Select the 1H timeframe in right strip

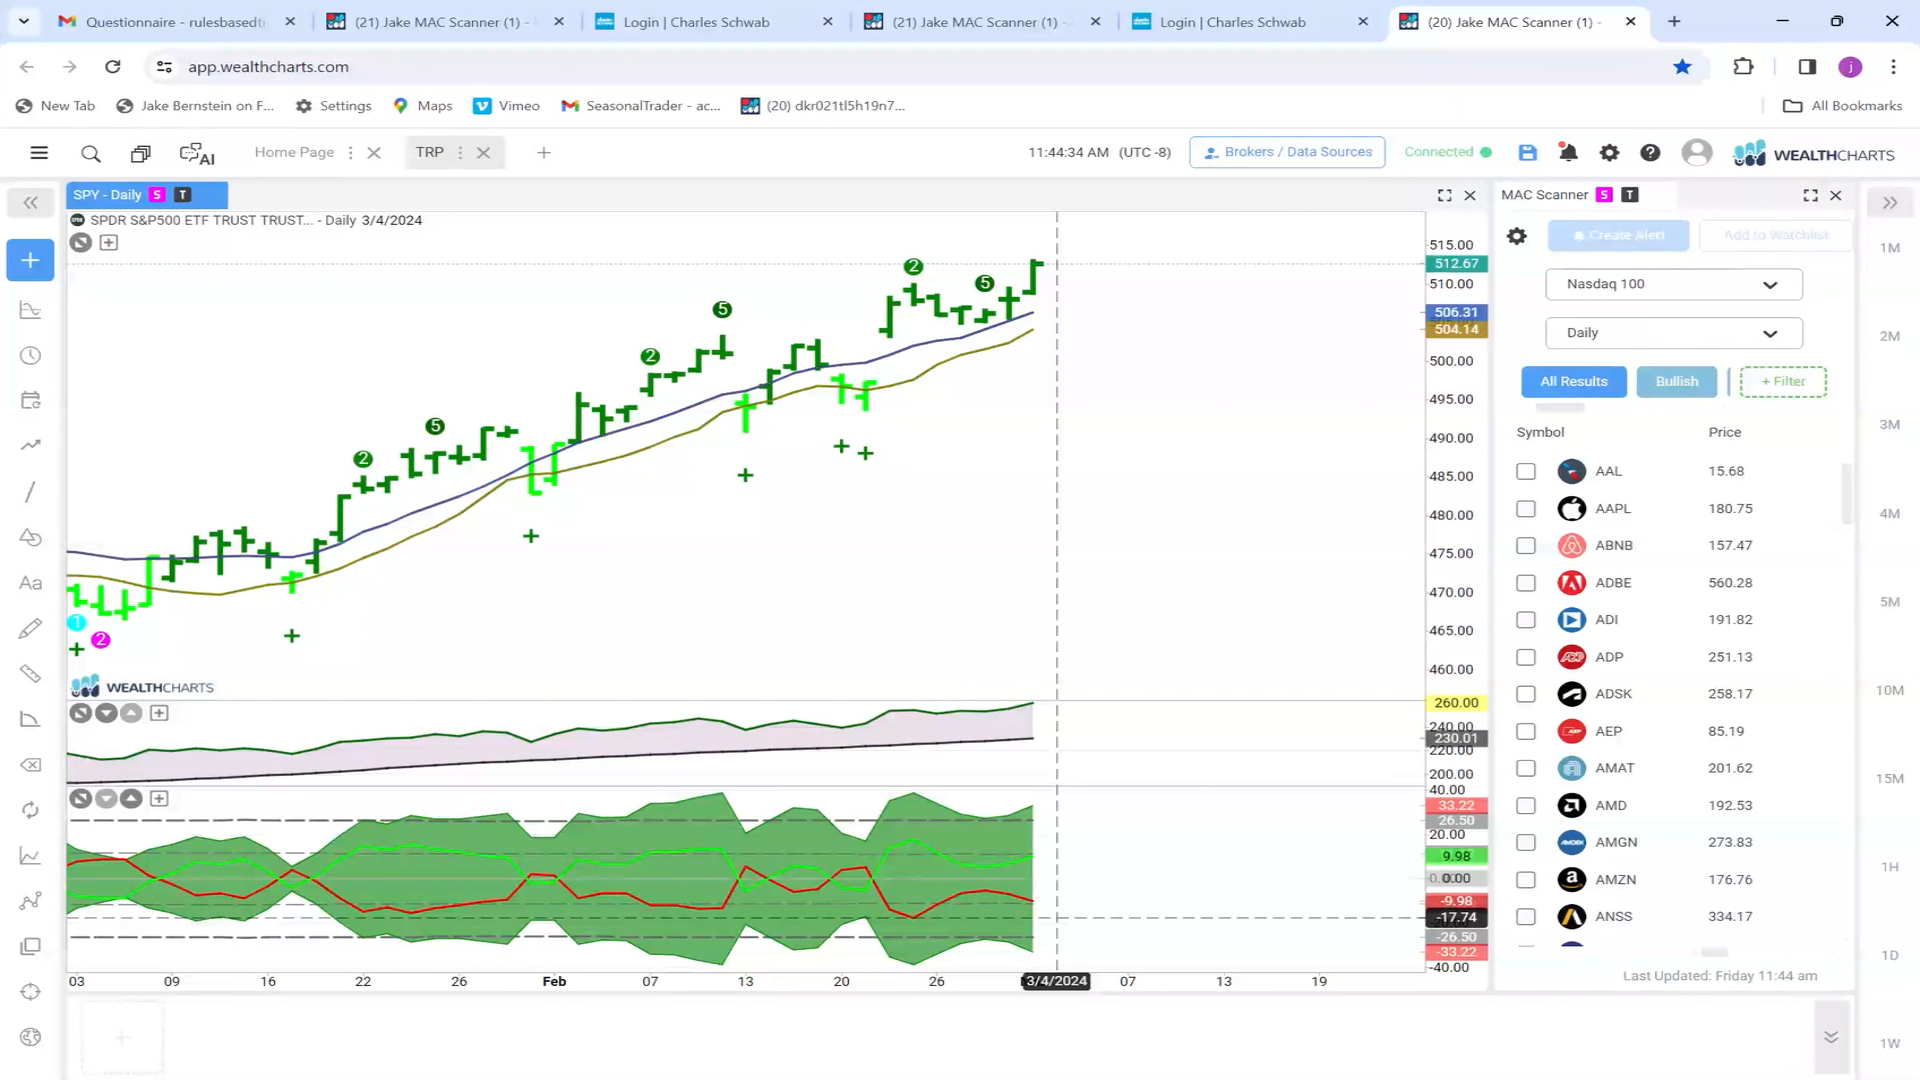click(x=1889, y=867)
